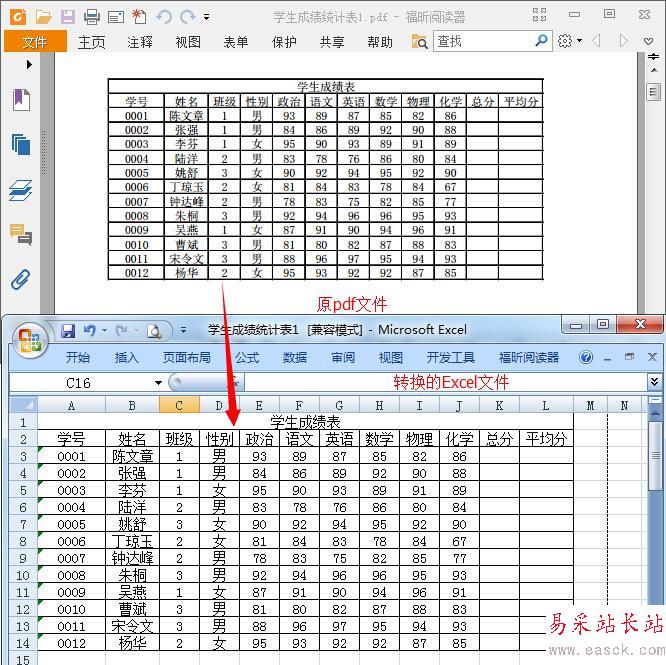Open the 视图 ribbon tab in Excel

point(391,358)
